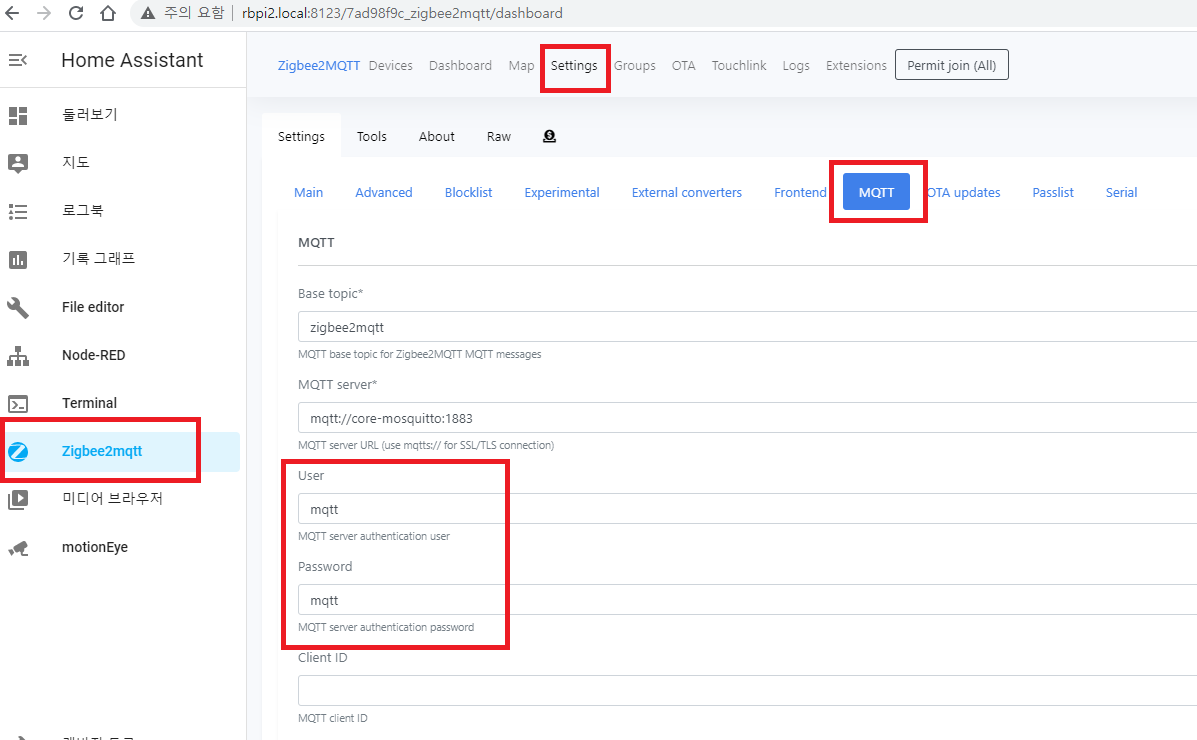1197x740 pixels.
Task: Open the Touchlink page
Action: click(739, 66)
